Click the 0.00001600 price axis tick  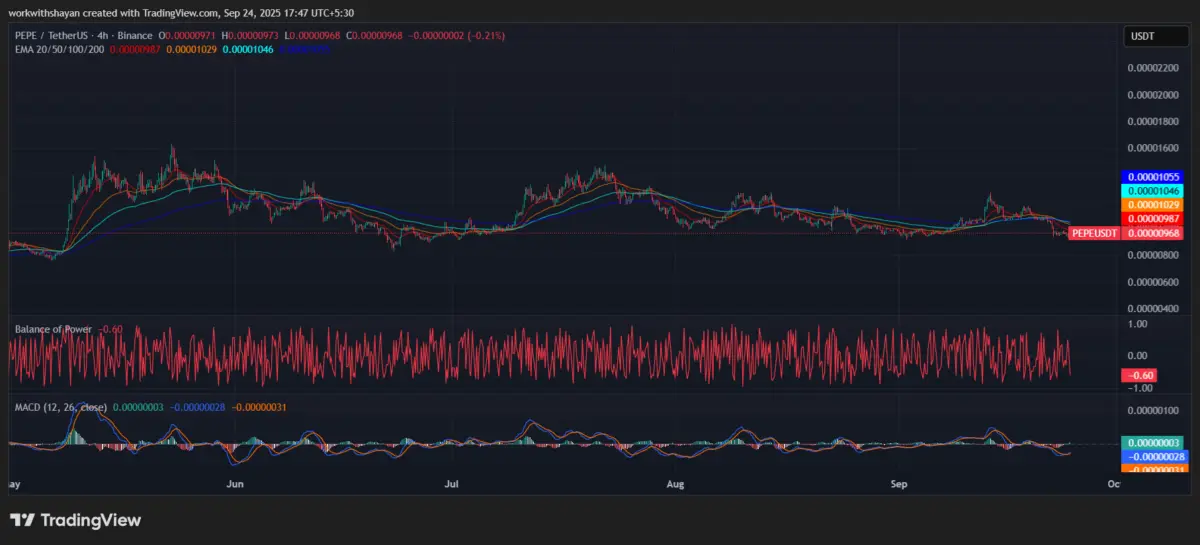(x=1153, y=148)
